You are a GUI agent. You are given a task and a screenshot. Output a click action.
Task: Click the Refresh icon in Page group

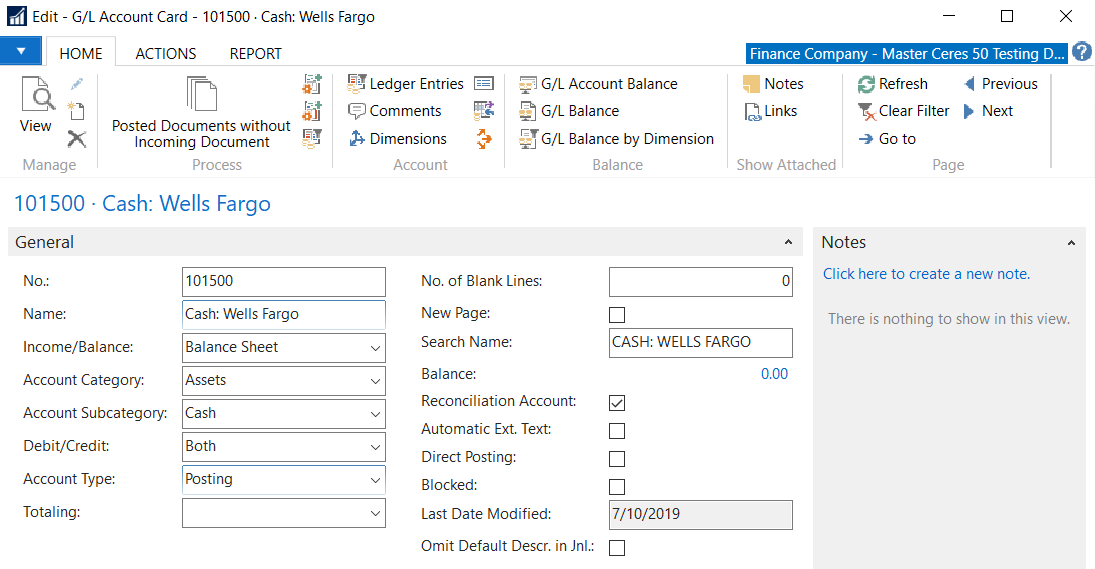coord(867,84)
